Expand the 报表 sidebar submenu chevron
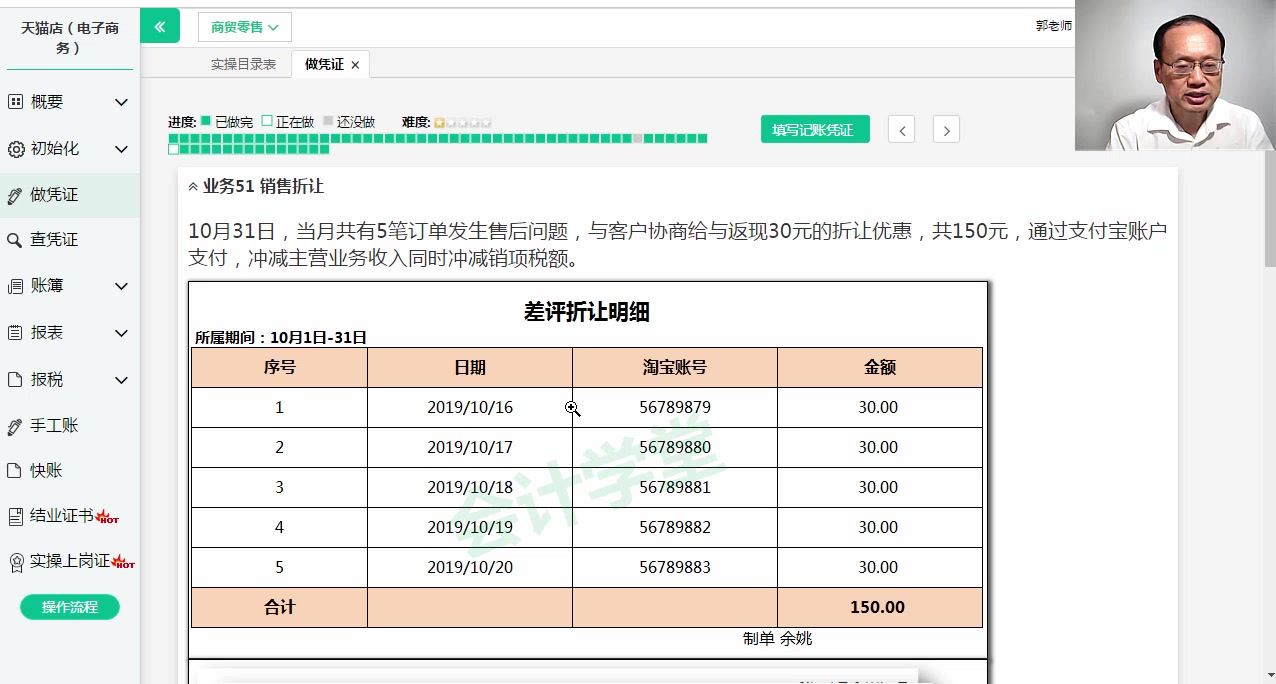The width and height of the screenshot is (1276, 684). [x=121, y=333]
